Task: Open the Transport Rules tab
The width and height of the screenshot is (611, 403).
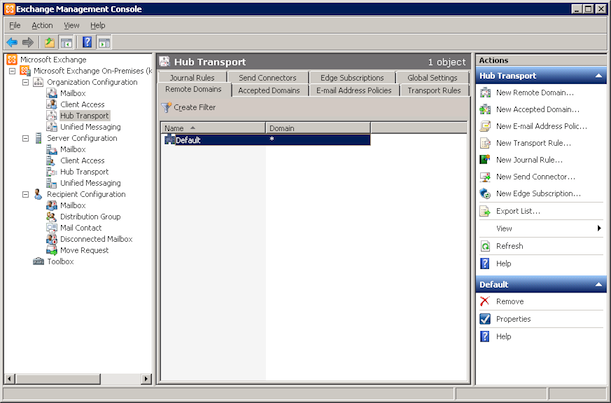Action: pos(434,90)
